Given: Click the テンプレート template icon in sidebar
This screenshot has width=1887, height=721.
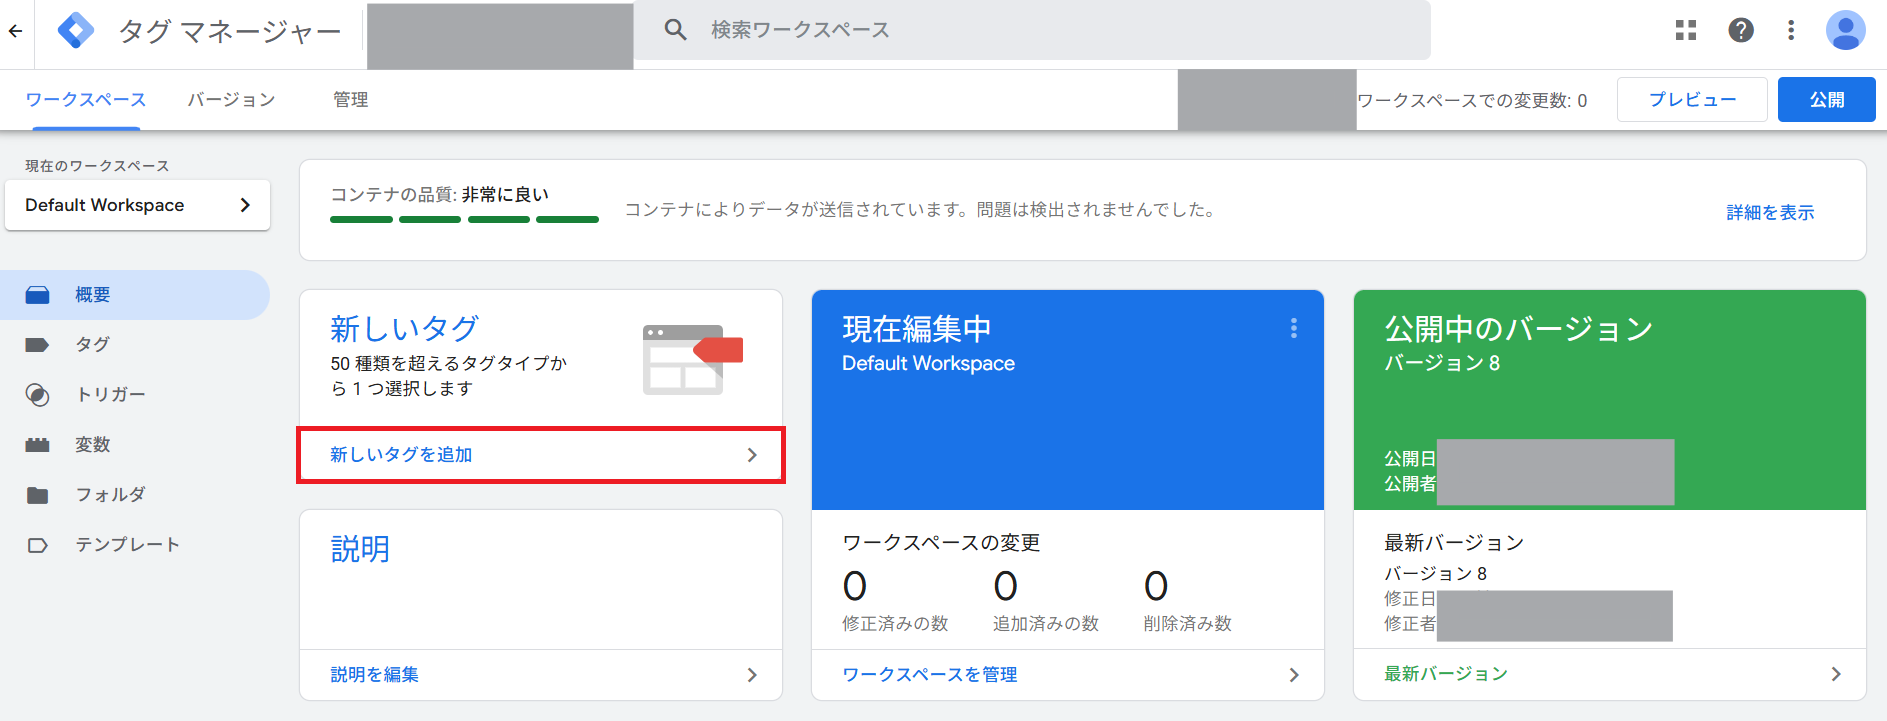Looking at the screenshot, I should tap(37, 545).
